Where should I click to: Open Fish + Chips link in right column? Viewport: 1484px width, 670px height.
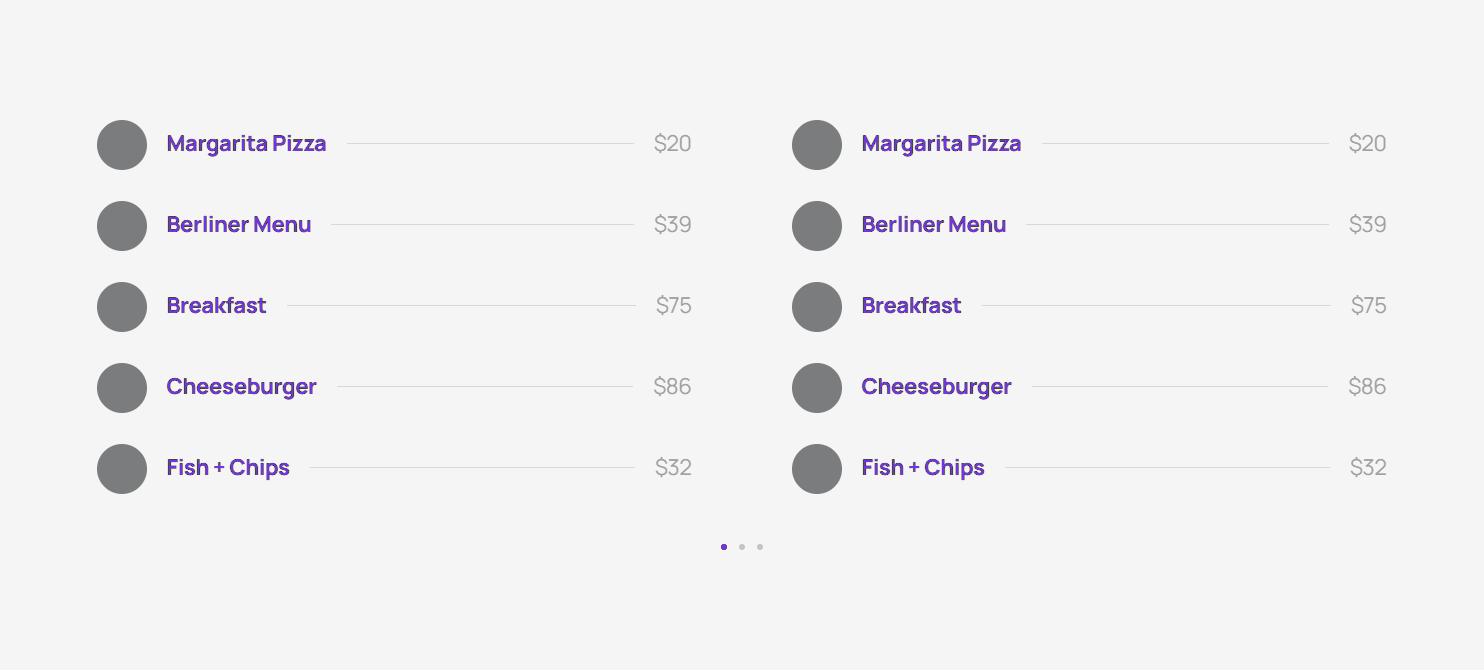point(923,468)
